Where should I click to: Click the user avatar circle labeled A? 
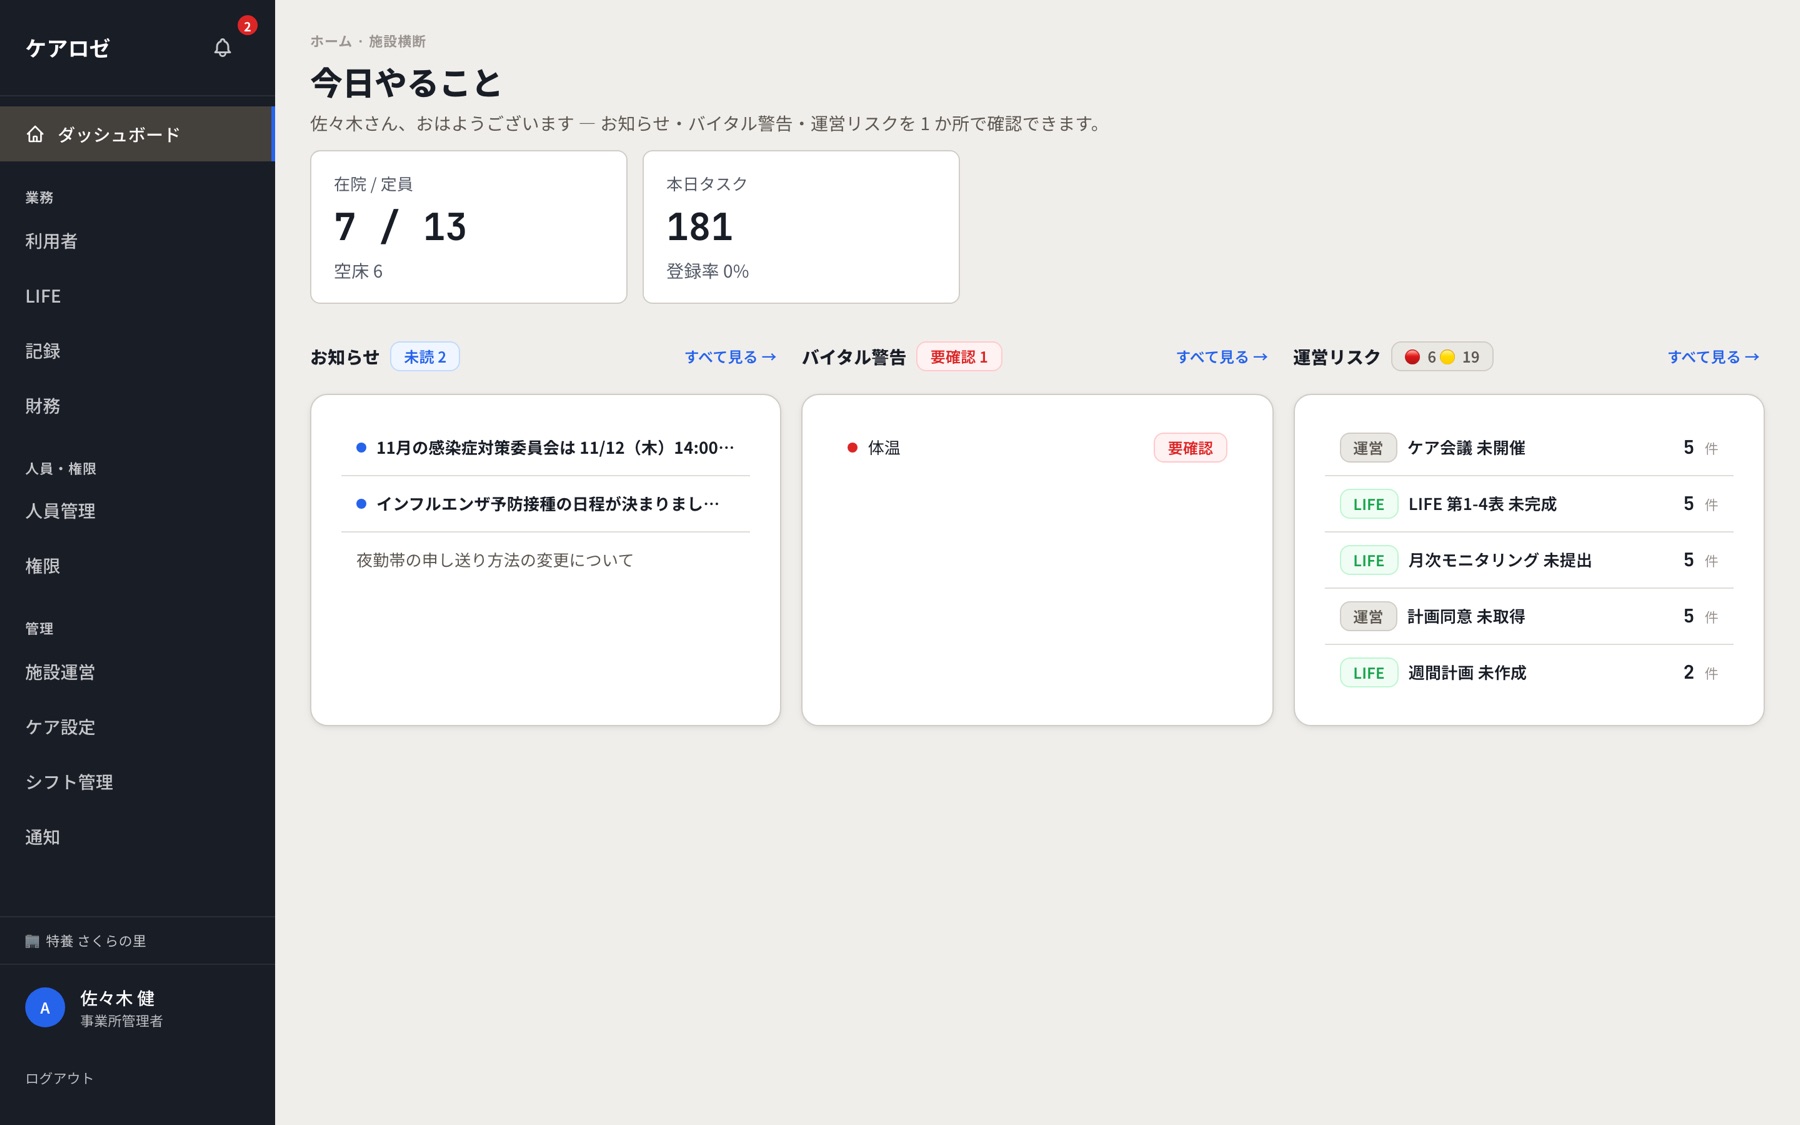[45, 1008]
